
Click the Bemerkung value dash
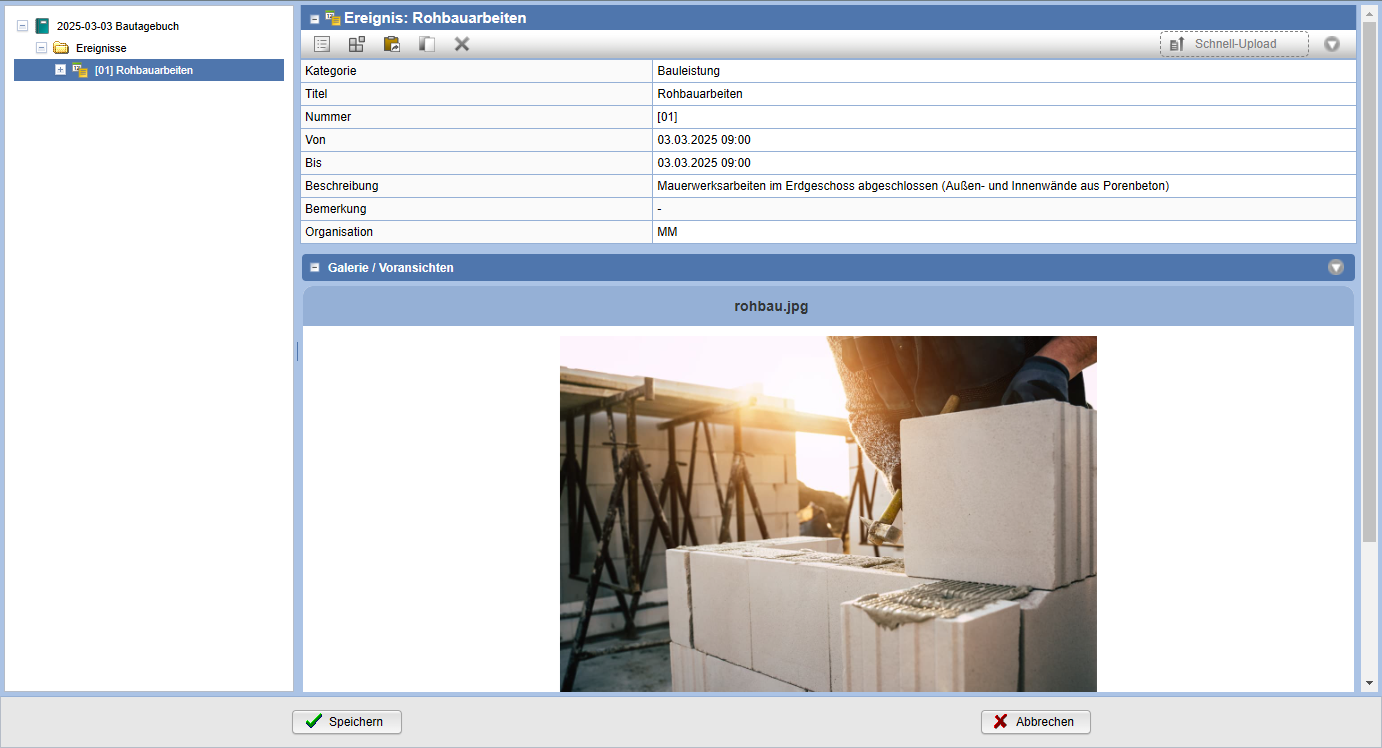pyautogui.click(x=659, y=209)
